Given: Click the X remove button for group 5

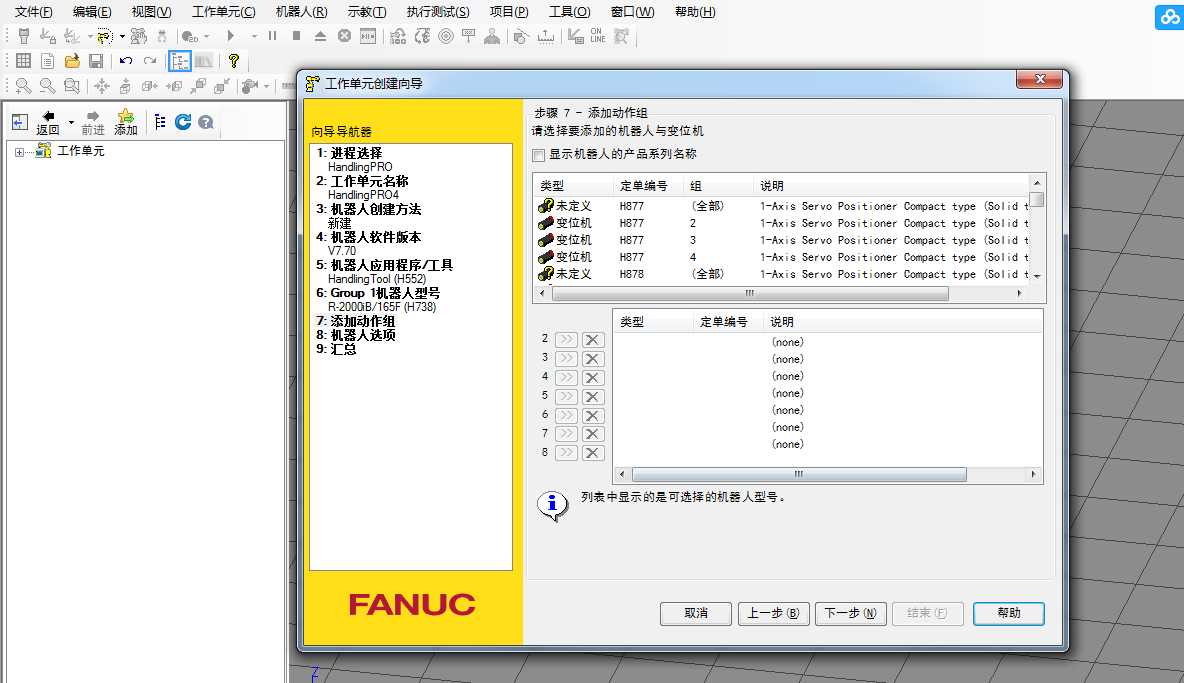Looking at the screenshot, I should 593,397.
